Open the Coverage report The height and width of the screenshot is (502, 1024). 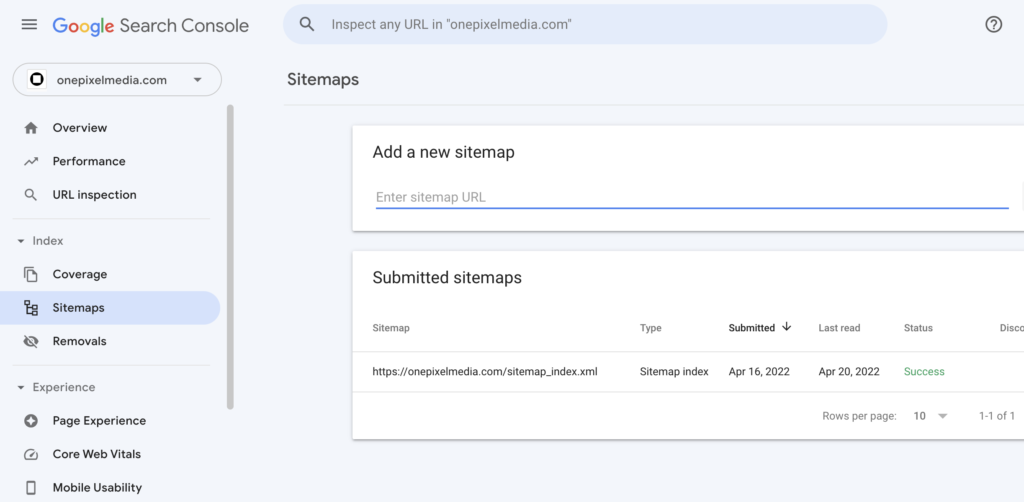point(110,274)
